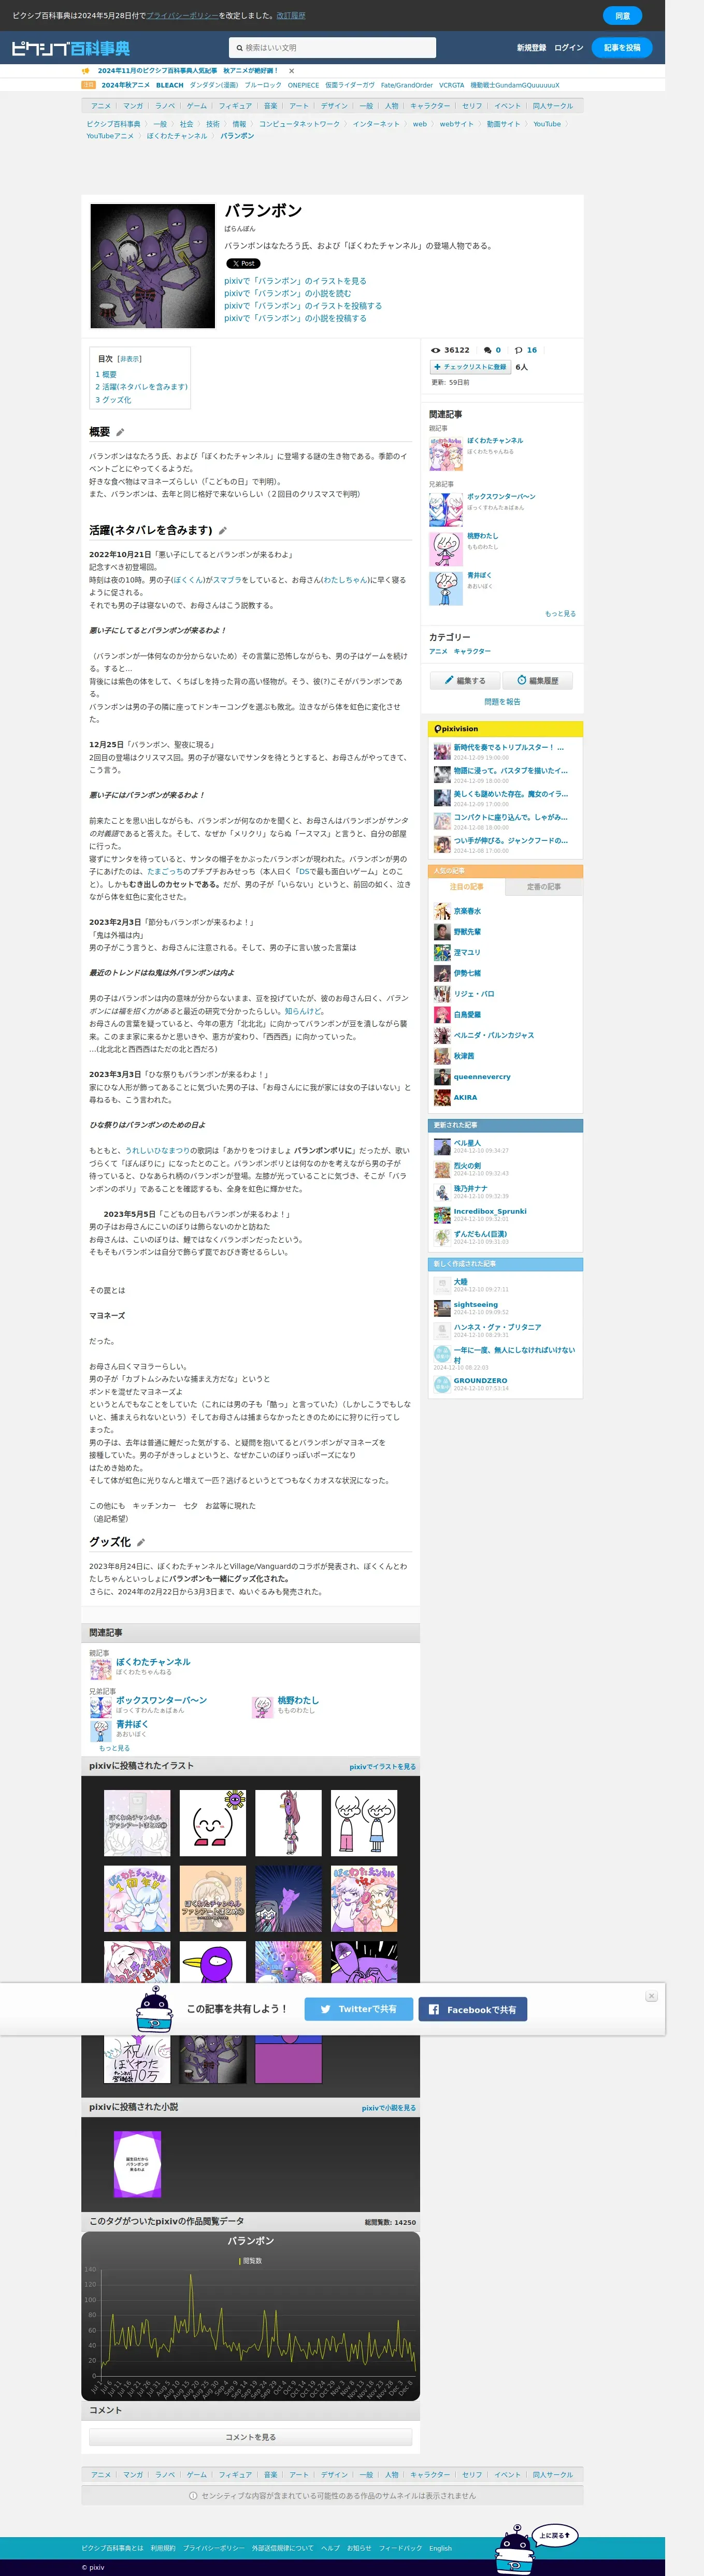Open the プライバシーポリシー link in notice
This screenshot has height=2576, width=704.
(x=182, y=16)
